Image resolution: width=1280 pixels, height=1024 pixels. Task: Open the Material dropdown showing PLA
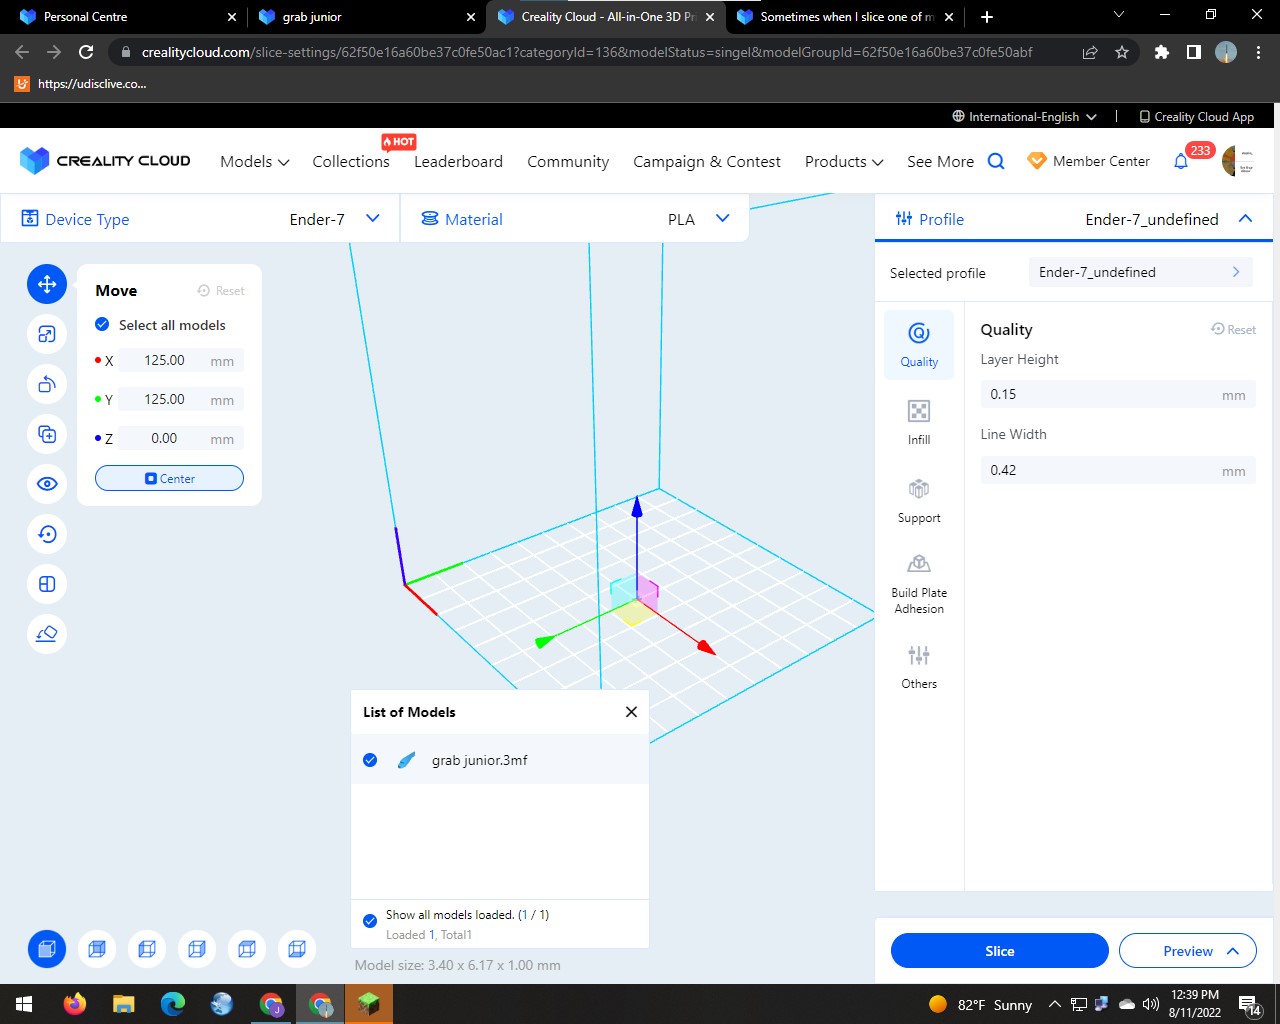[722, 218]
